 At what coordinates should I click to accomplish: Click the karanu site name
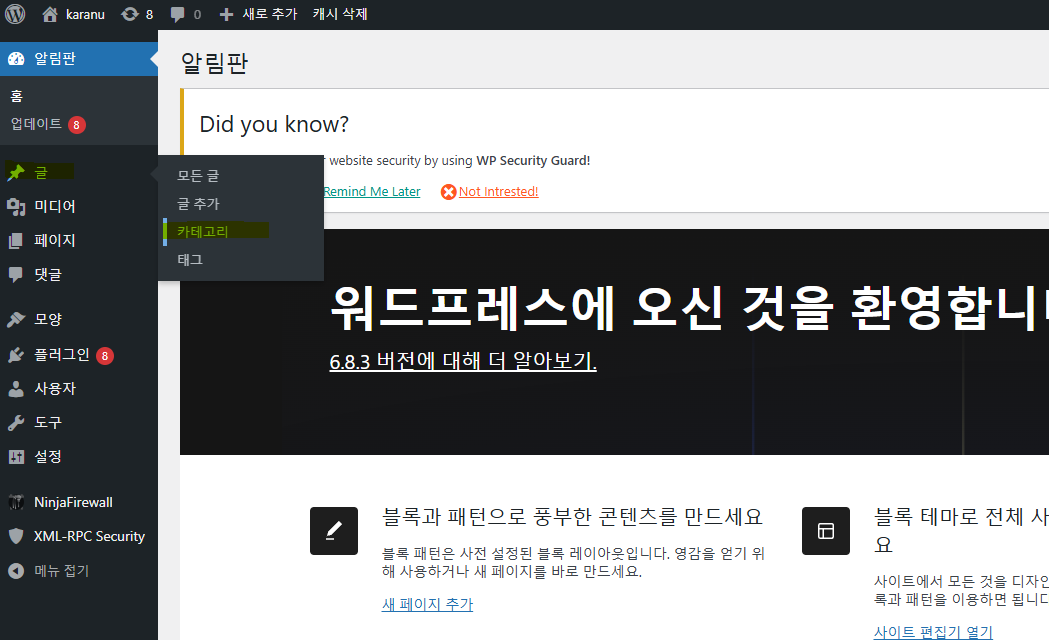[x=85, y=14]
